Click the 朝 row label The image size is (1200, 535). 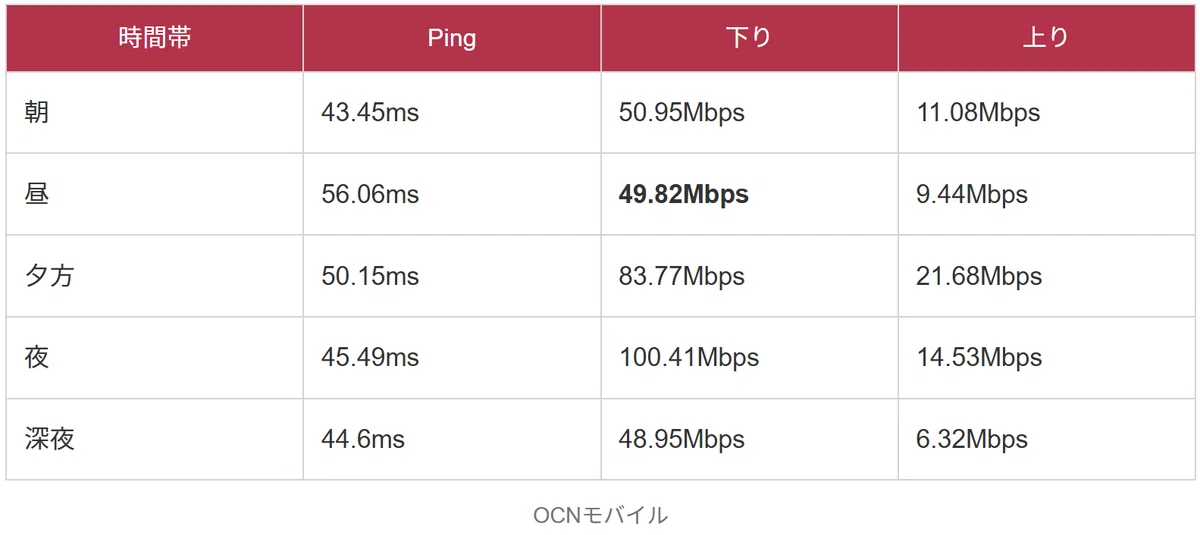pos(37,112)
